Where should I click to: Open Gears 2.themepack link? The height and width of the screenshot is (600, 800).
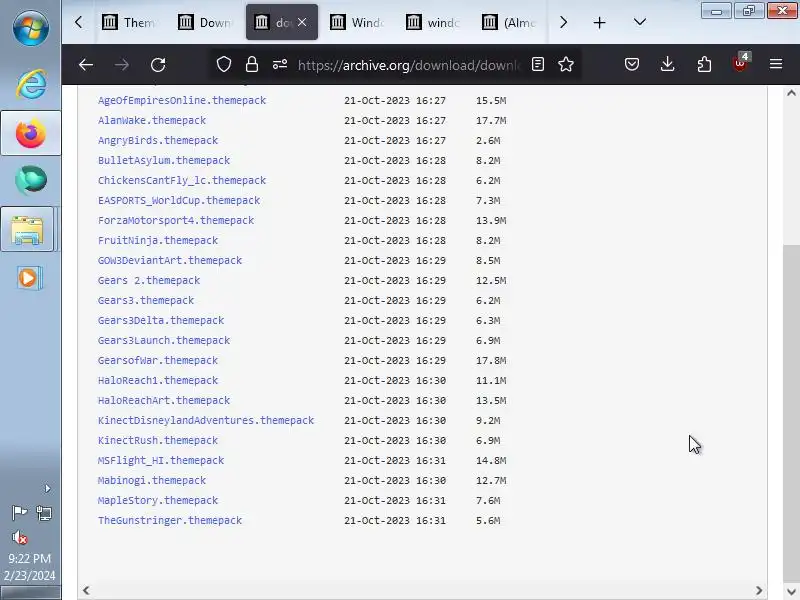coord(148,281)
